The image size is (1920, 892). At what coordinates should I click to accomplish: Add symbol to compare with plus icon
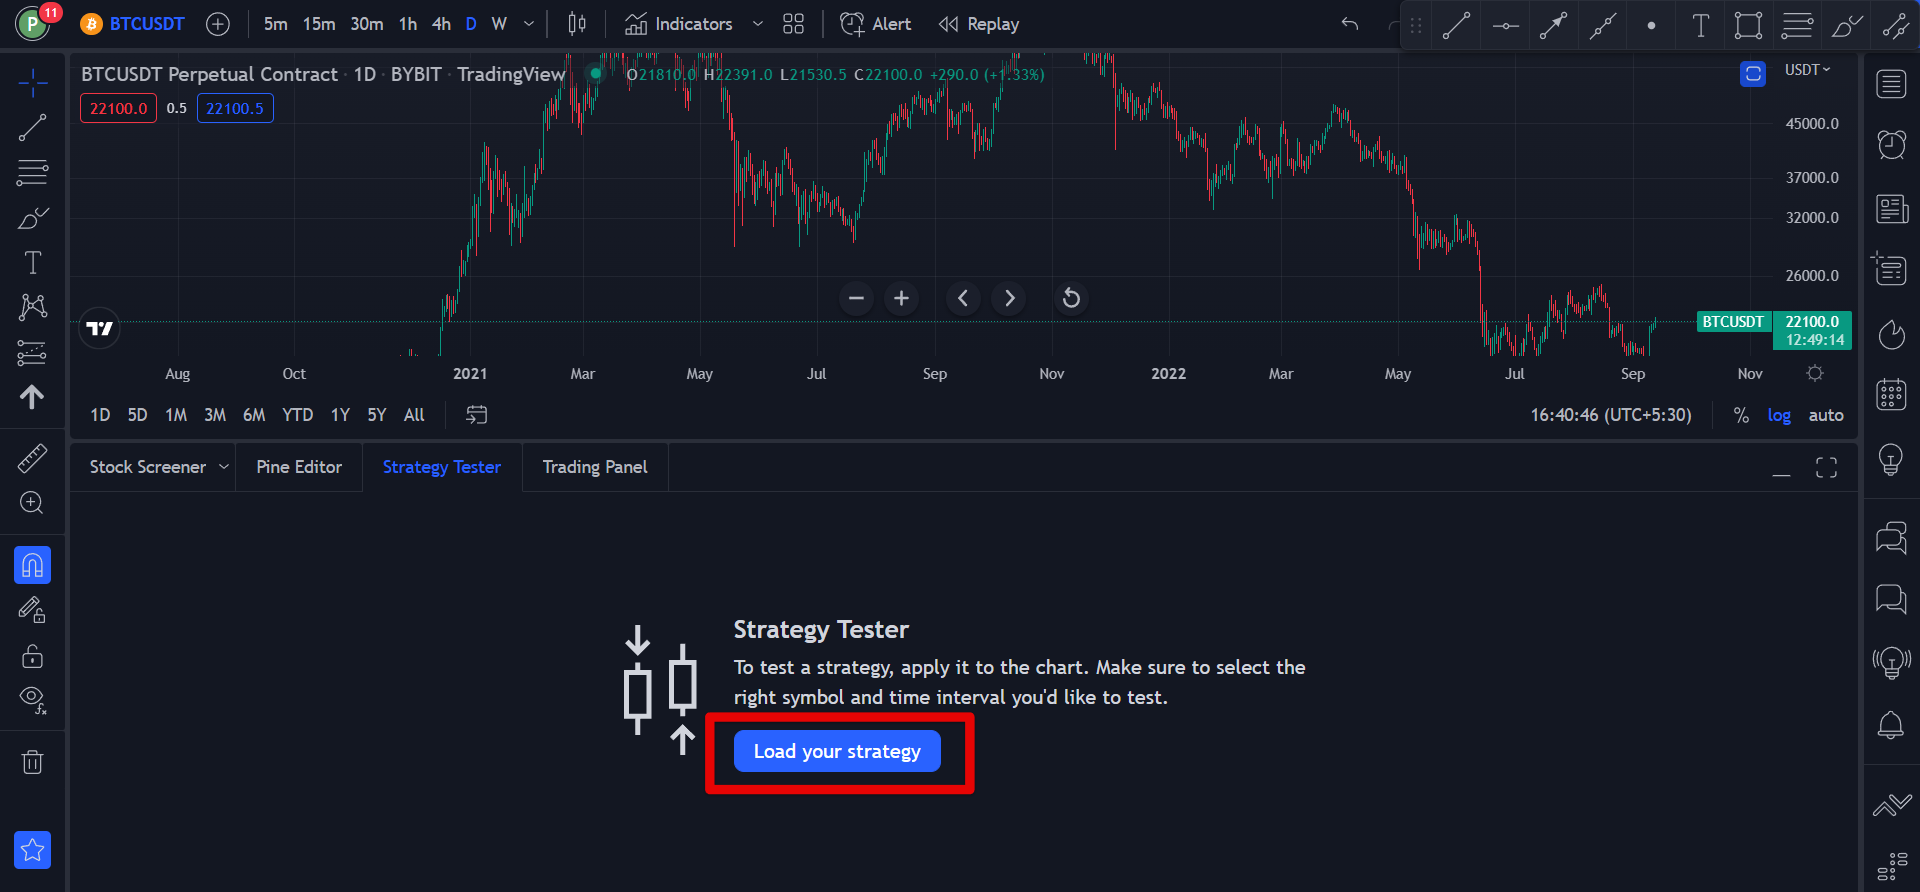pyautogui.click(x=218, y=24)
